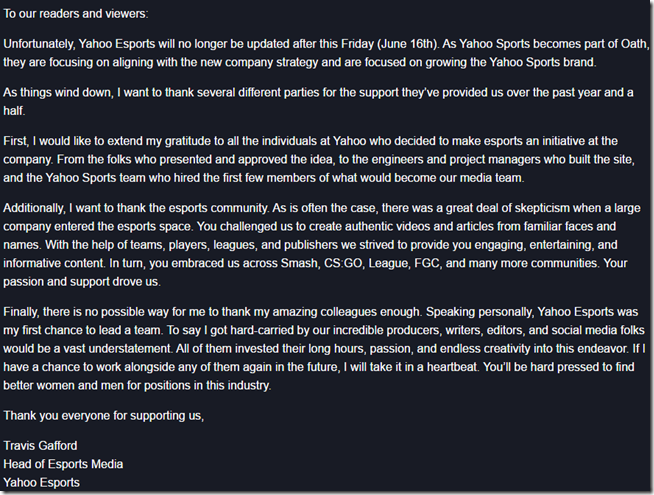Click the word 'half.' ending the third paragraph
Image resolution: width=654 pixels, height=495 pixels.
point(14,111)
